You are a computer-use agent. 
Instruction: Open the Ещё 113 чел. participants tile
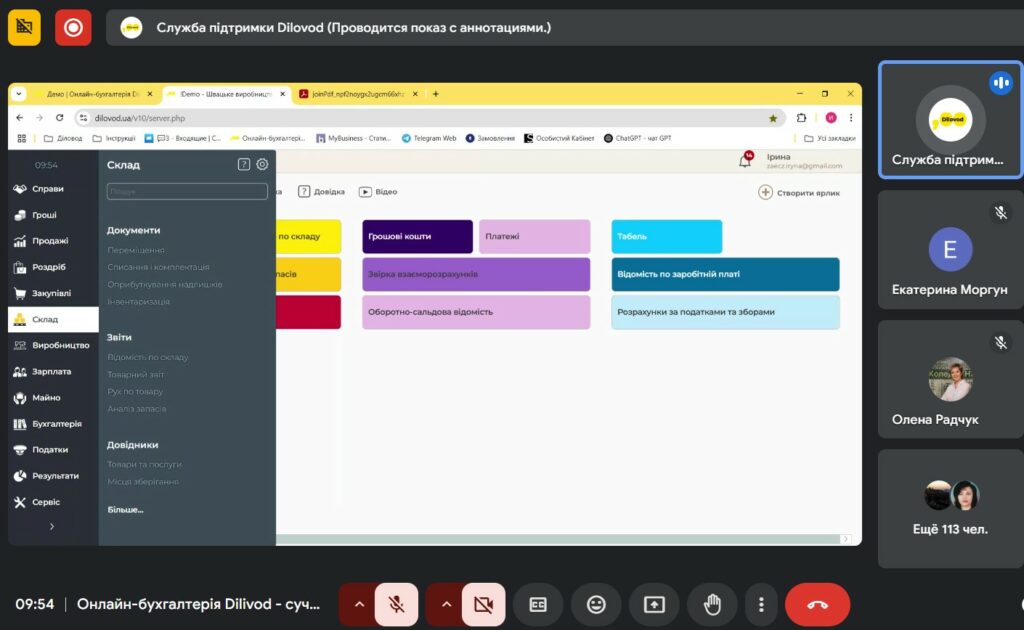click(x=950, y=509)
